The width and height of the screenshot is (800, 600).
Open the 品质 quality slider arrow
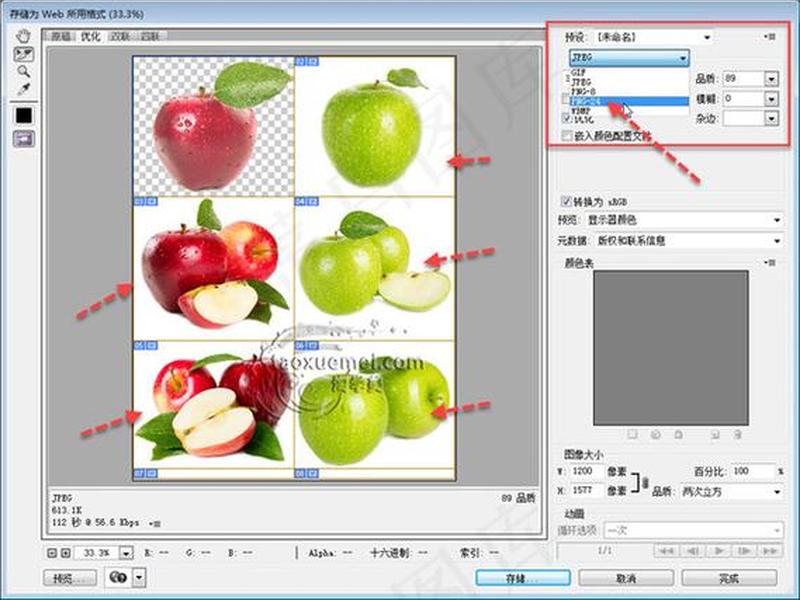(771, 79)
